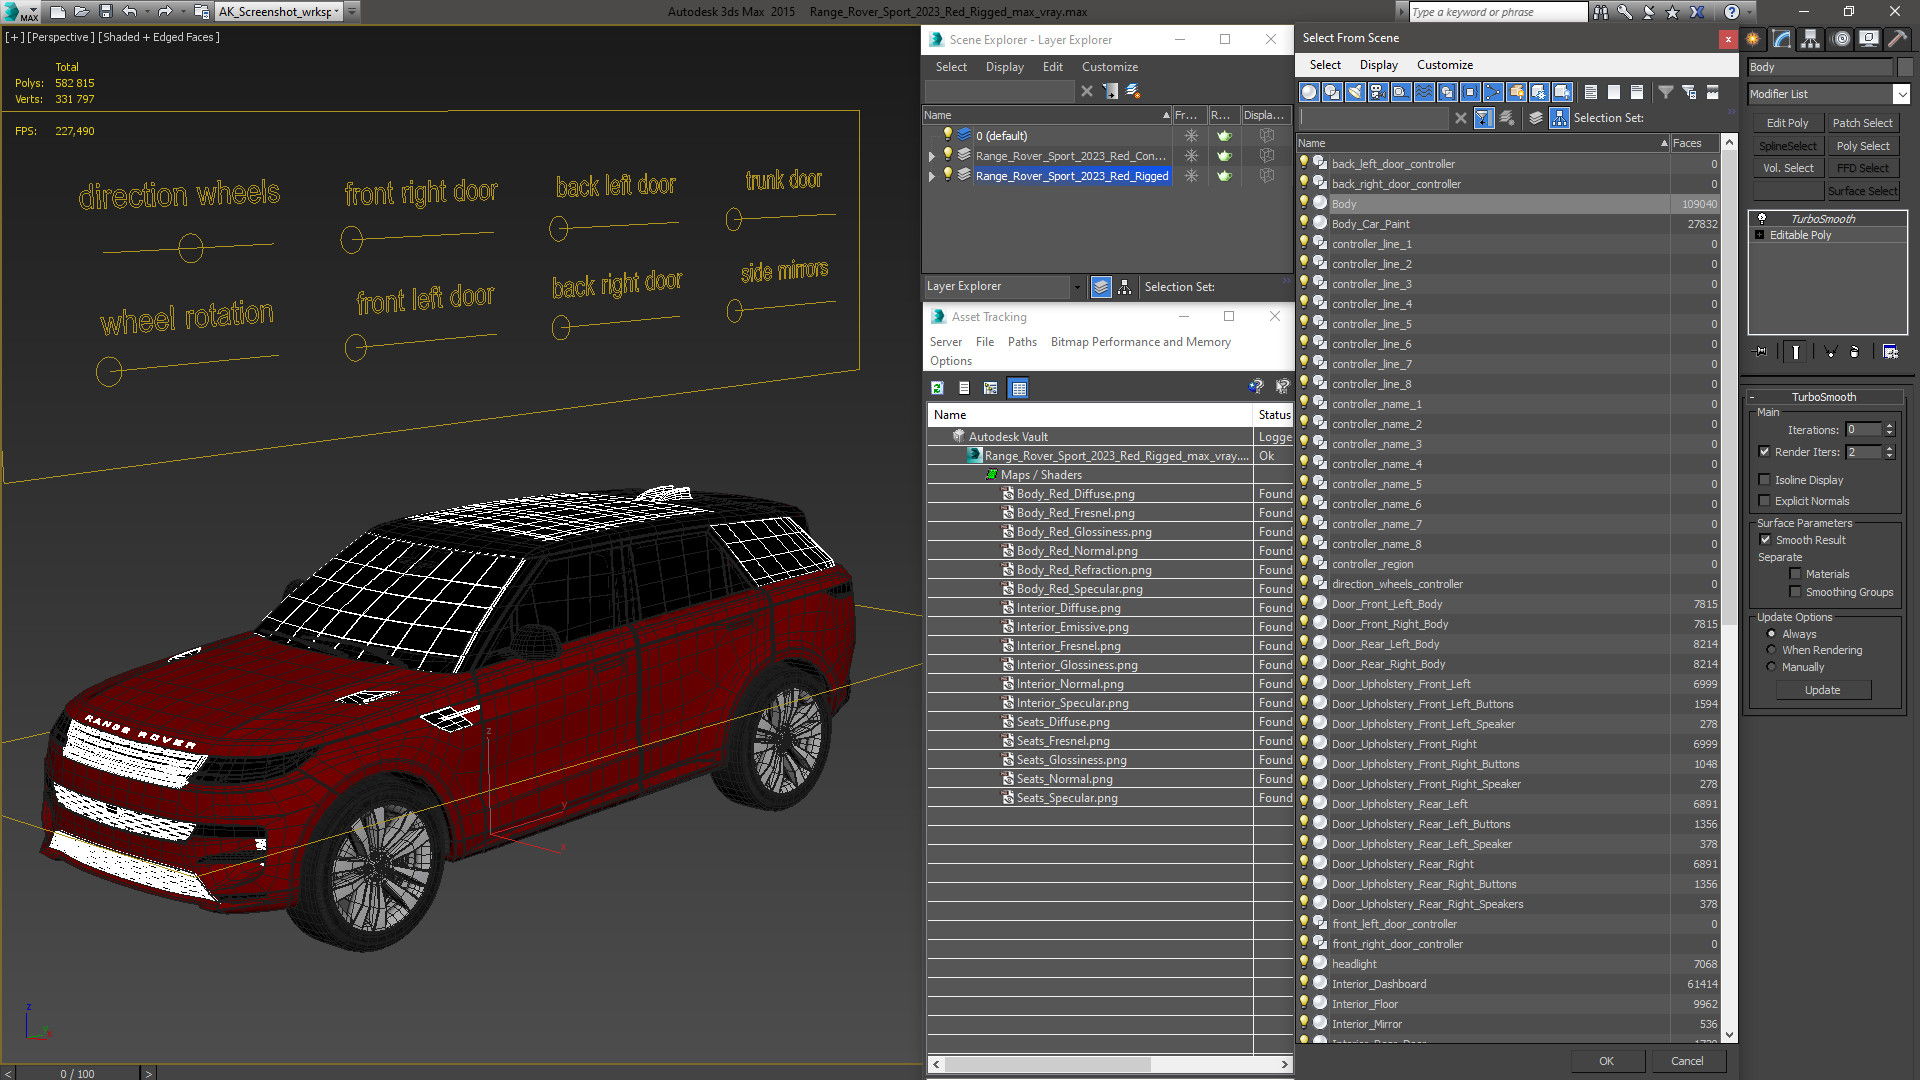Select Manually update option

pyautogui.click(x=1772, y=667)
